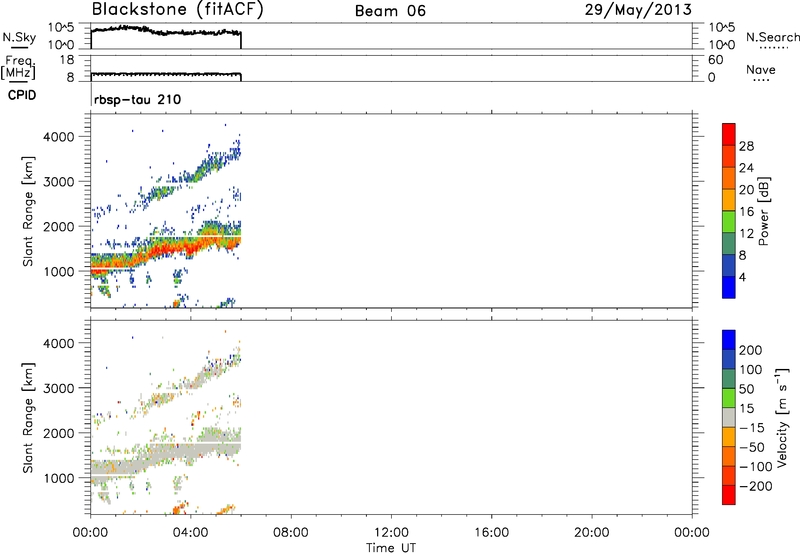This screenshot has width=800, height=554.
Task: Select the 'Beam 06' label
Action: [390, 11]
